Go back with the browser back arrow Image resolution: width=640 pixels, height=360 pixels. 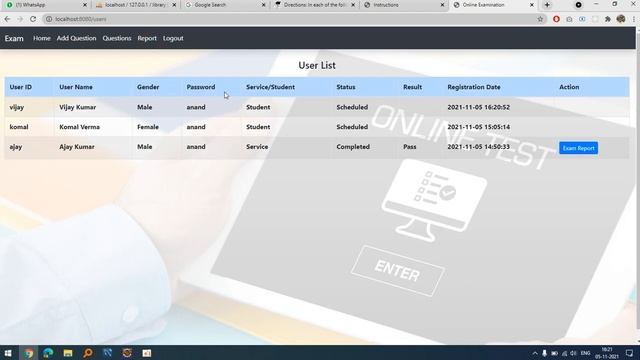pyautogui.click(x=7, y=19)
